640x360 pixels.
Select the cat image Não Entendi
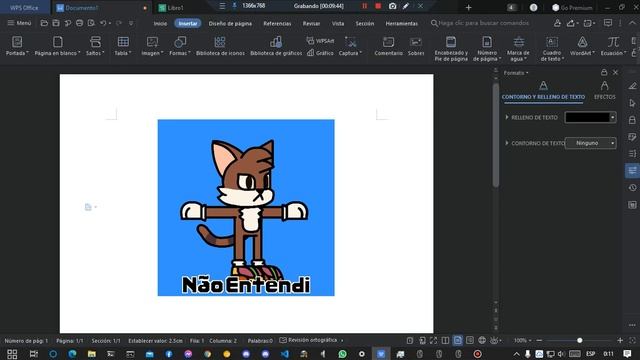pyautogui.click(x=246, y=208)
